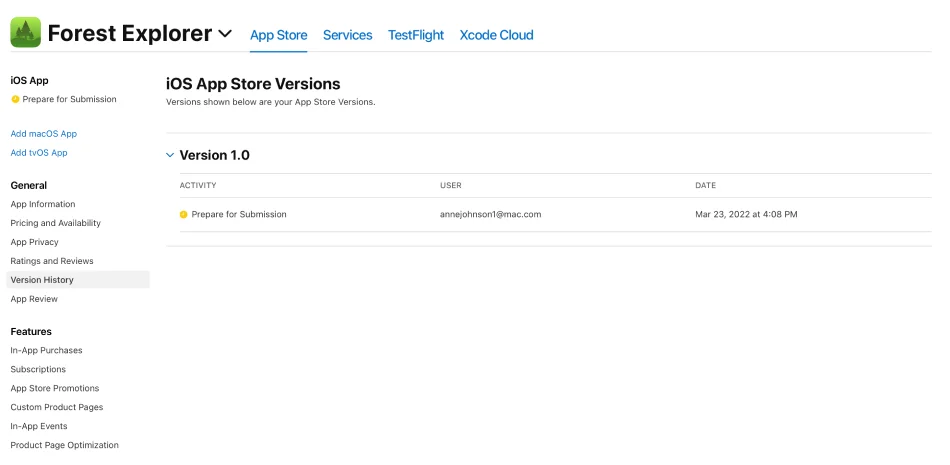The height and width of the screenshot is (465, 950).
Task: Click the annejohnson1@mac.com user cell
Action: pyautogui.click(x=491, y=215)
